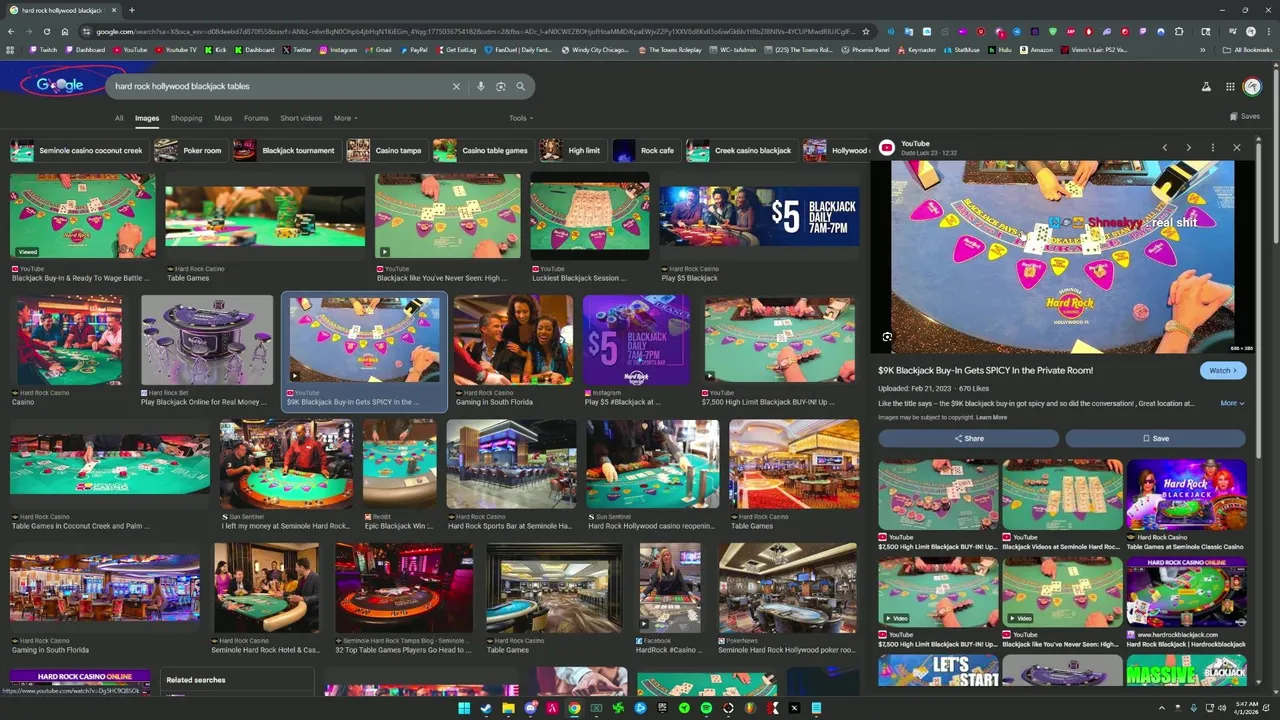The width and height of the screenshot is (1280, 720).
Task: Open the New Tab plus button
Action: pyautogui.click(x=131, y=10)
